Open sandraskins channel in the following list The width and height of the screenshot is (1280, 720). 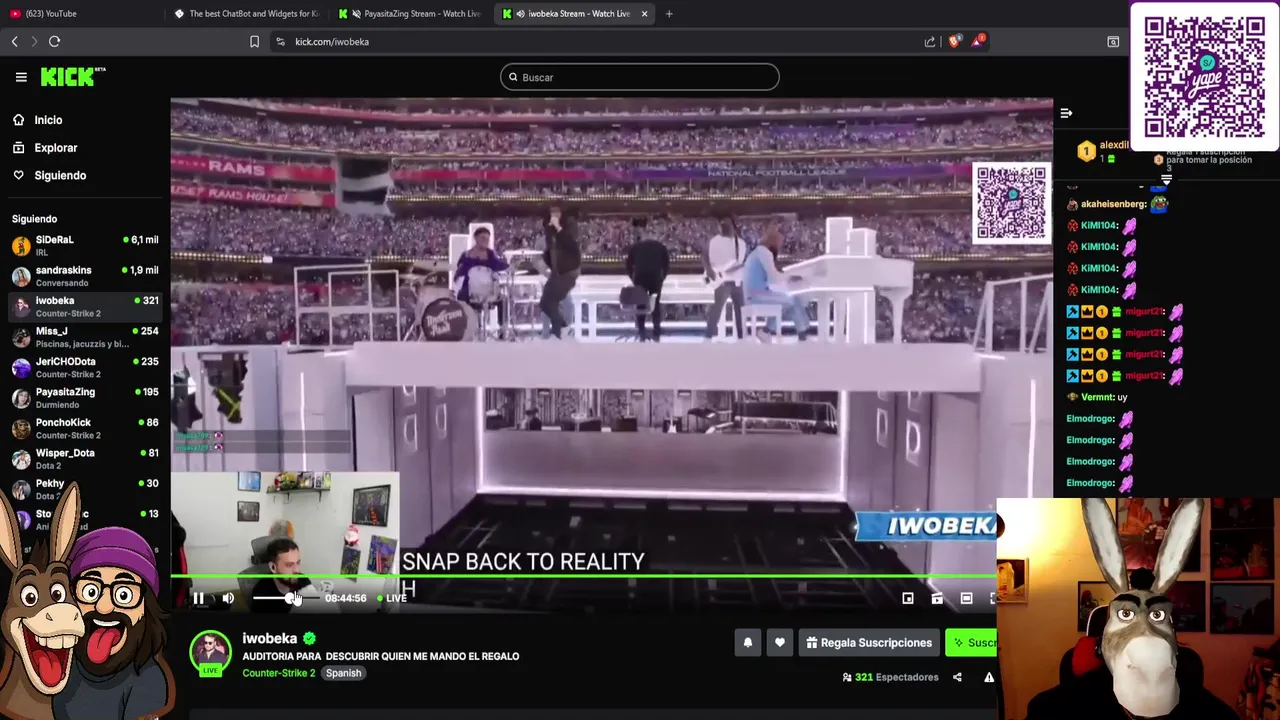pyautogui.click(x=85, y=276)
